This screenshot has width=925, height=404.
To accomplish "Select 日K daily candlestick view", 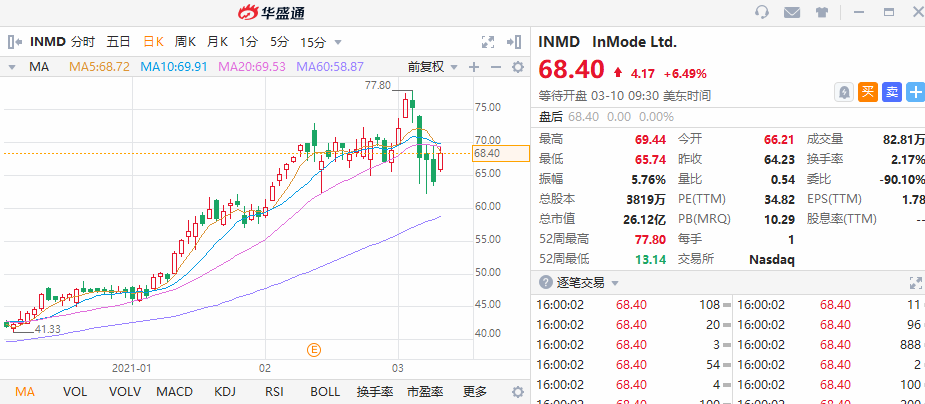I will (x=153, y=42).
